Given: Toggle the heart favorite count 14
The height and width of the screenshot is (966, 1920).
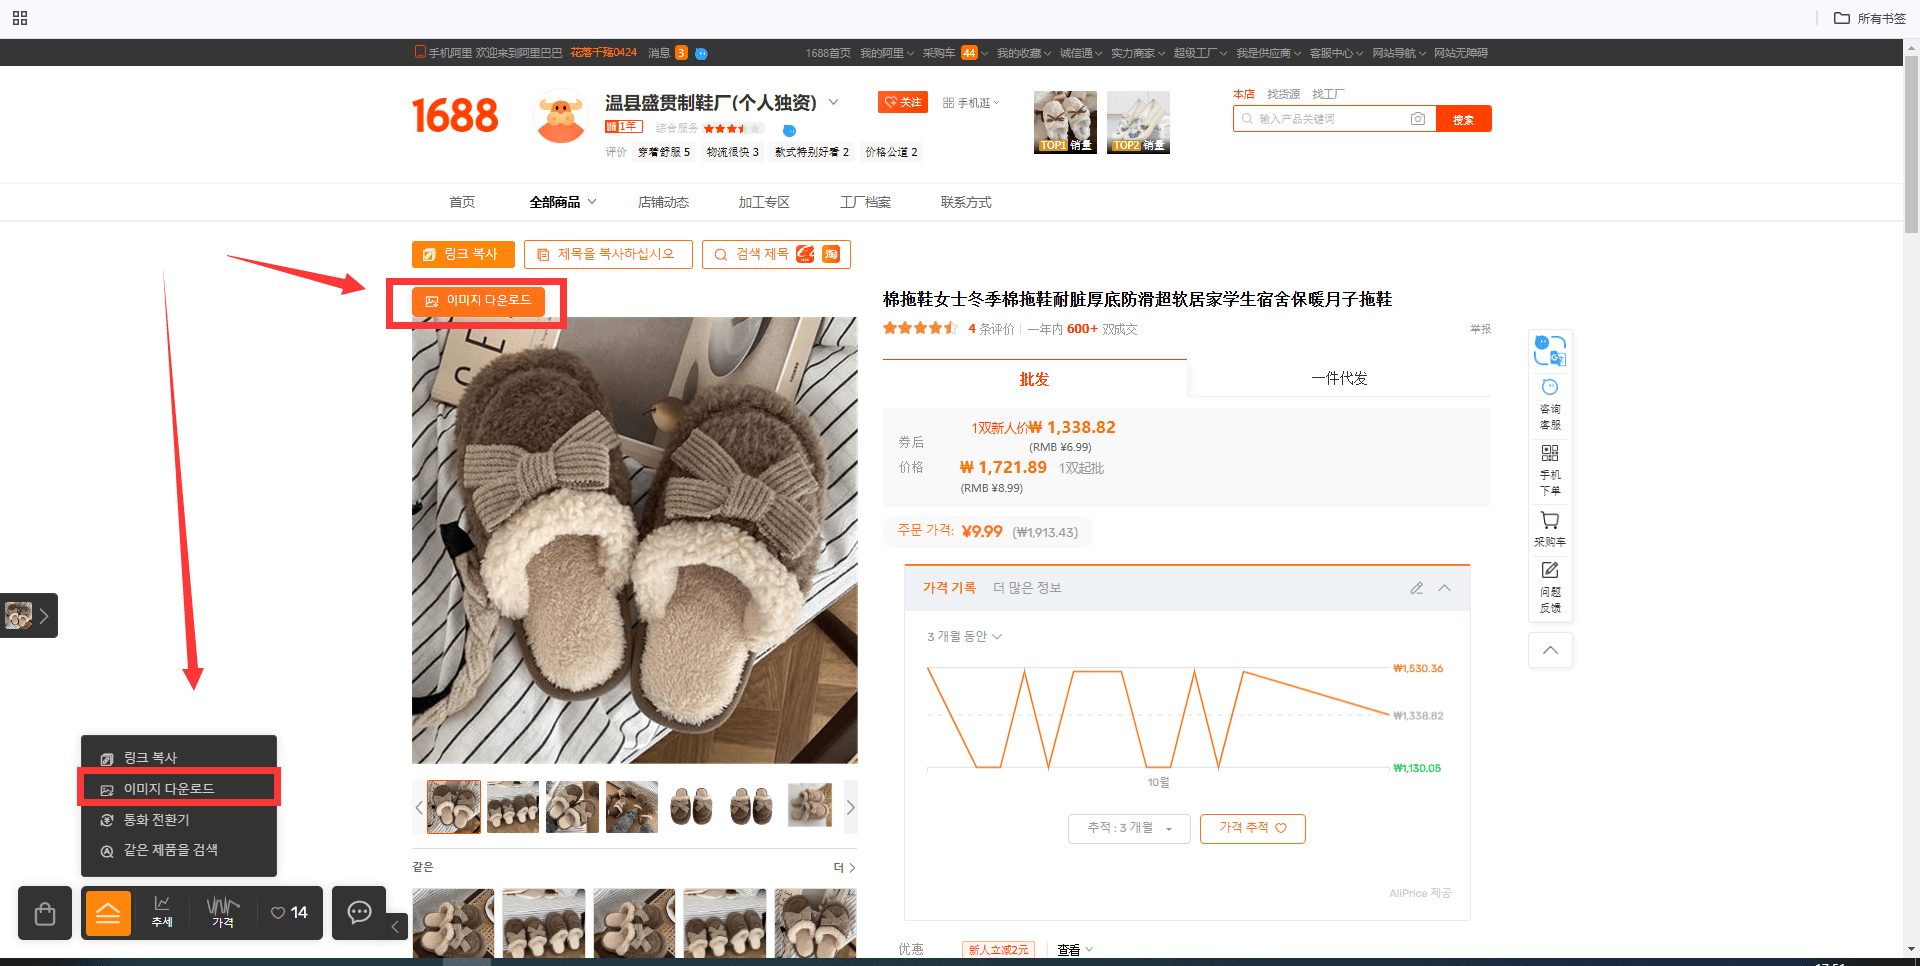Looking at the screenshot, I should 289,912.
